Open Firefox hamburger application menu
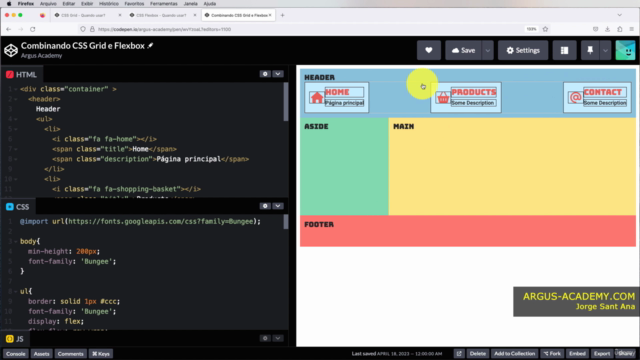 pos(631,29)
